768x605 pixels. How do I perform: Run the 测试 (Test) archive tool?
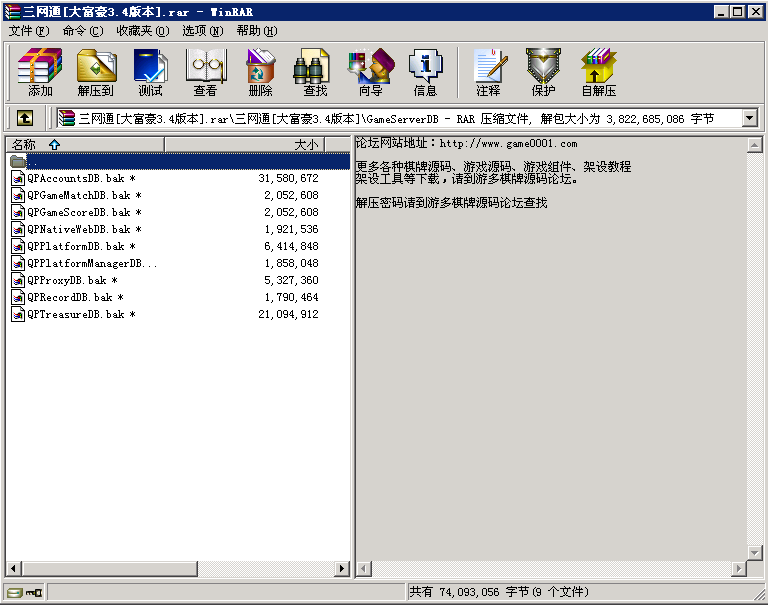tap(150, 72)
